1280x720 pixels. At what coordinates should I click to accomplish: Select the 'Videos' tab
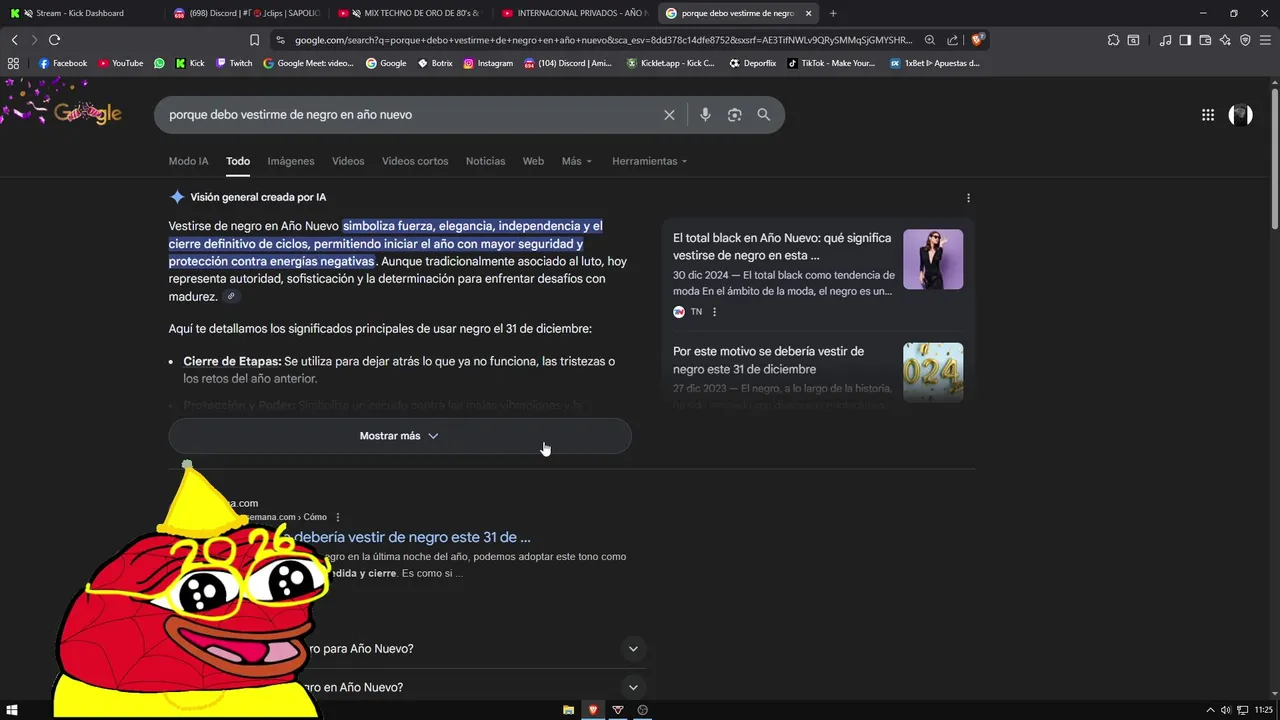[348, 161]
